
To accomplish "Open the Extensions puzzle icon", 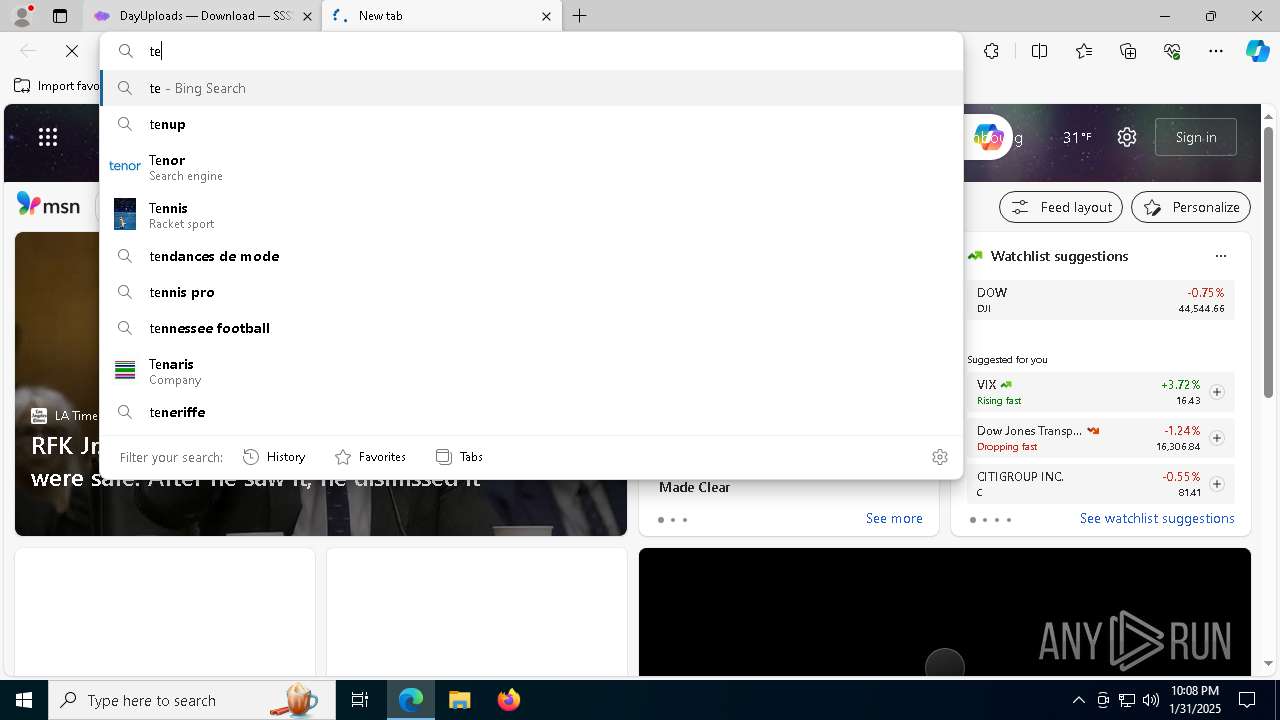I will pos(991,51).
